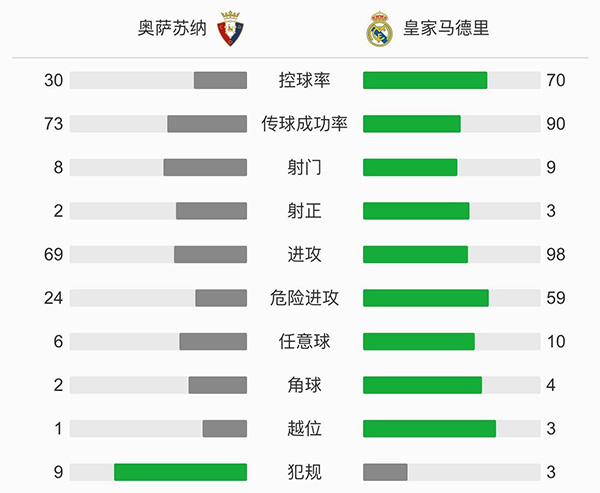Click Osasuna's green fouls bar
The width and height of the screenshot is (600, 493).
pos(180,472)
